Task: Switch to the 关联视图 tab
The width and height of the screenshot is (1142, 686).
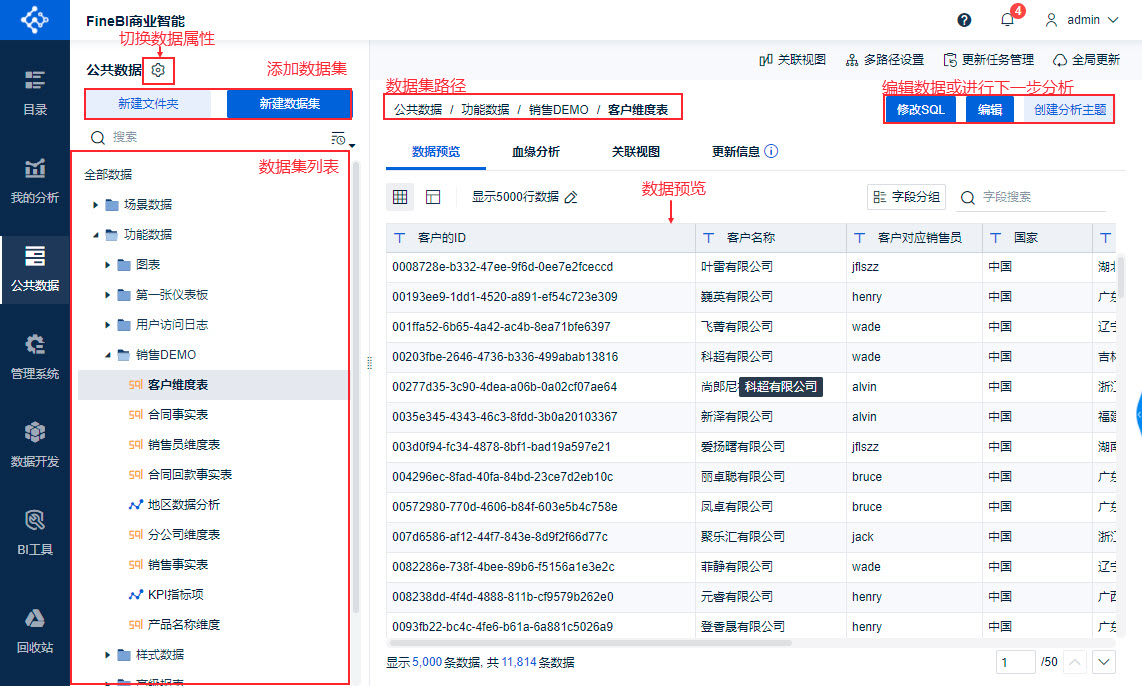Action: (x=635, y=151)
